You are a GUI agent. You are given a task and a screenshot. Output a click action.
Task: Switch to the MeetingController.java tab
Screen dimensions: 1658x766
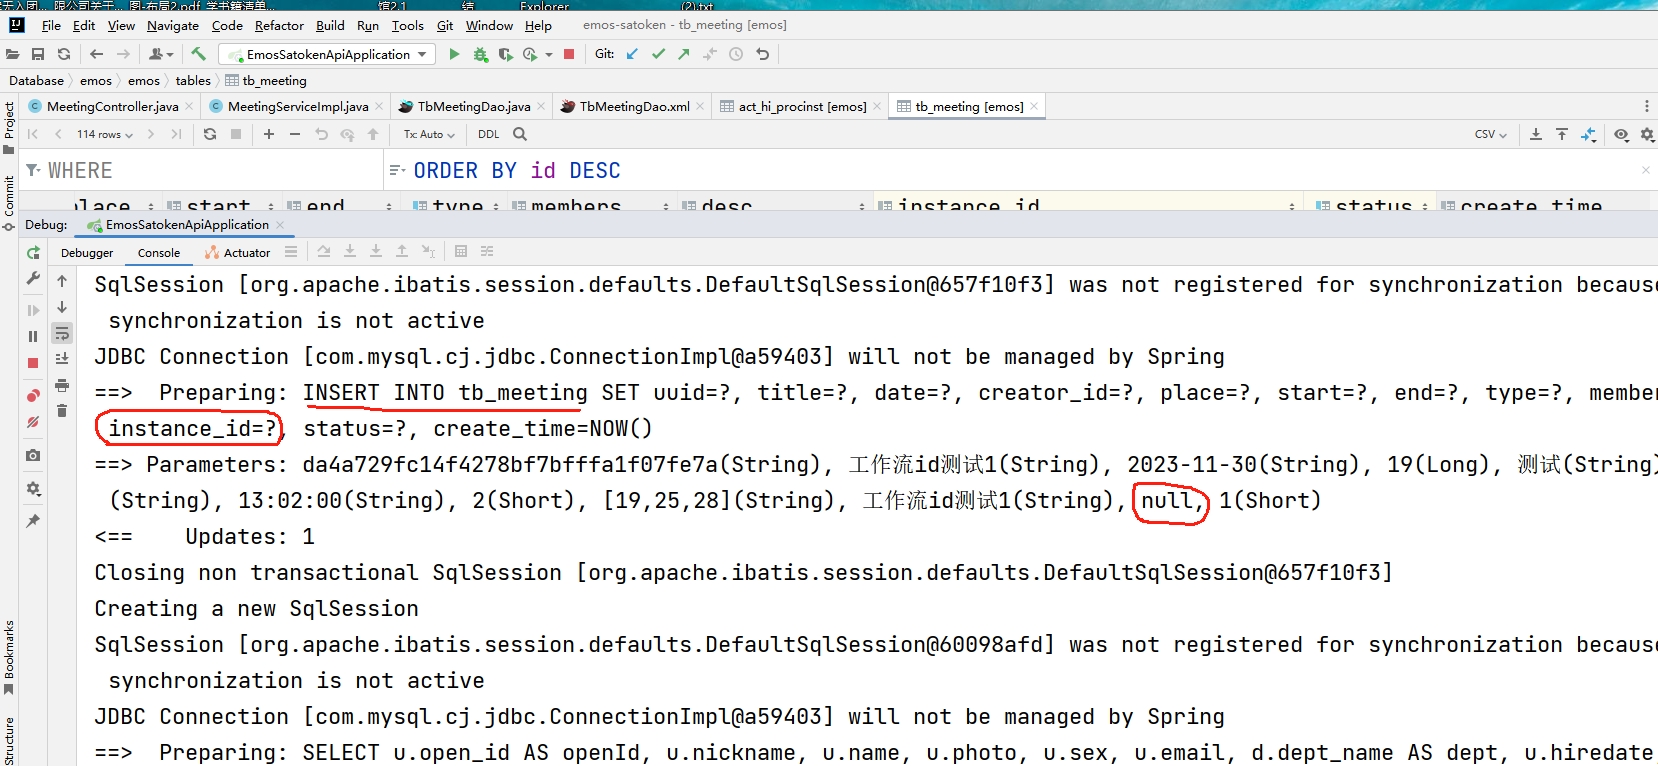112,106
